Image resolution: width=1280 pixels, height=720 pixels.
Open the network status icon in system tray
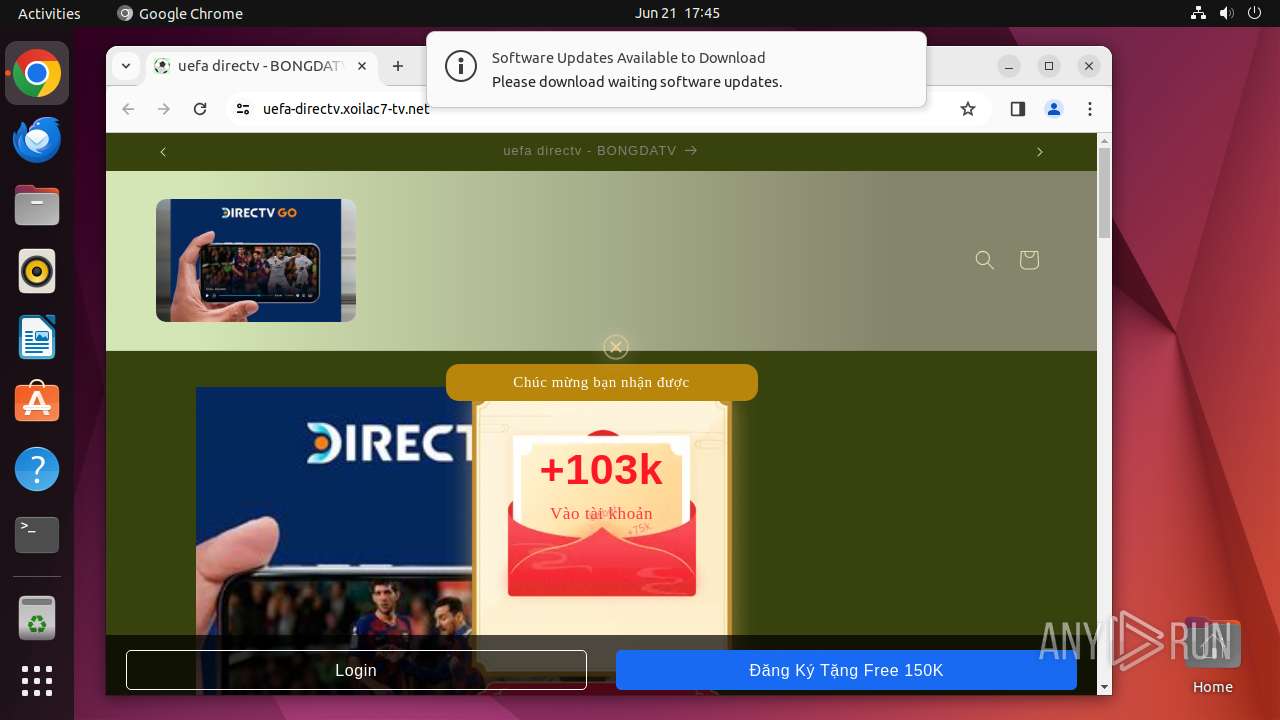point(1198,13)
